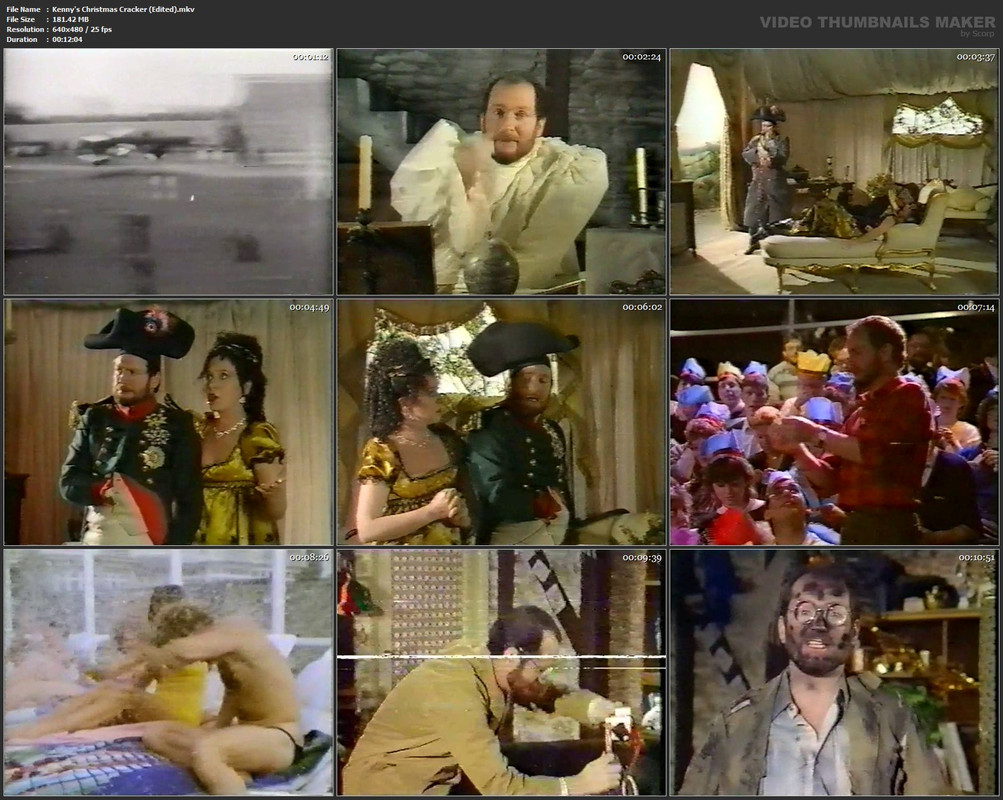
Task: Click the duration value '00:12:04'
Action: tap(67, 40)
